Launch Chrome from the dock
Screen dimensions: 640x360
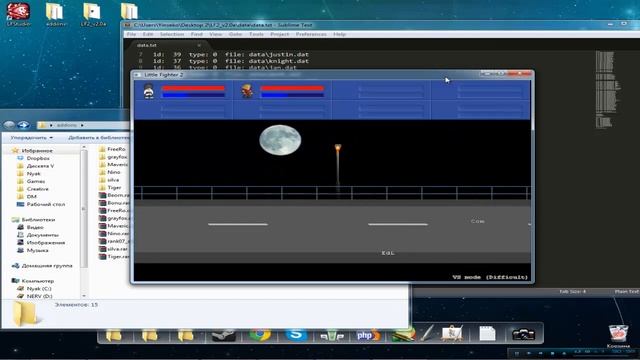[x=260, y=335]
